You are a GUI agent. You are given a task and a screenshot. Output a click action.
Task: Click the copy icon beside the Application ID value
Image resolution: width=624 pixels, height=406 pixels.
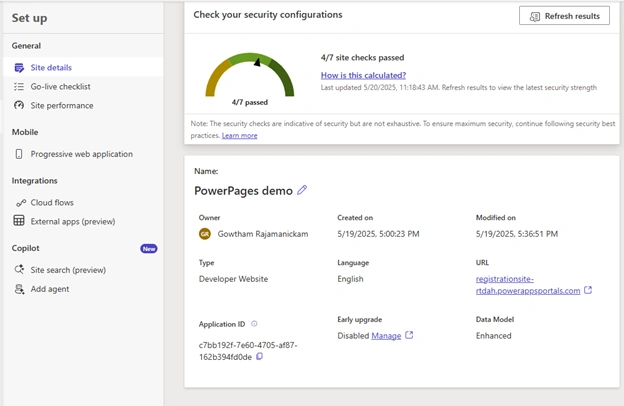pos(259,356)
